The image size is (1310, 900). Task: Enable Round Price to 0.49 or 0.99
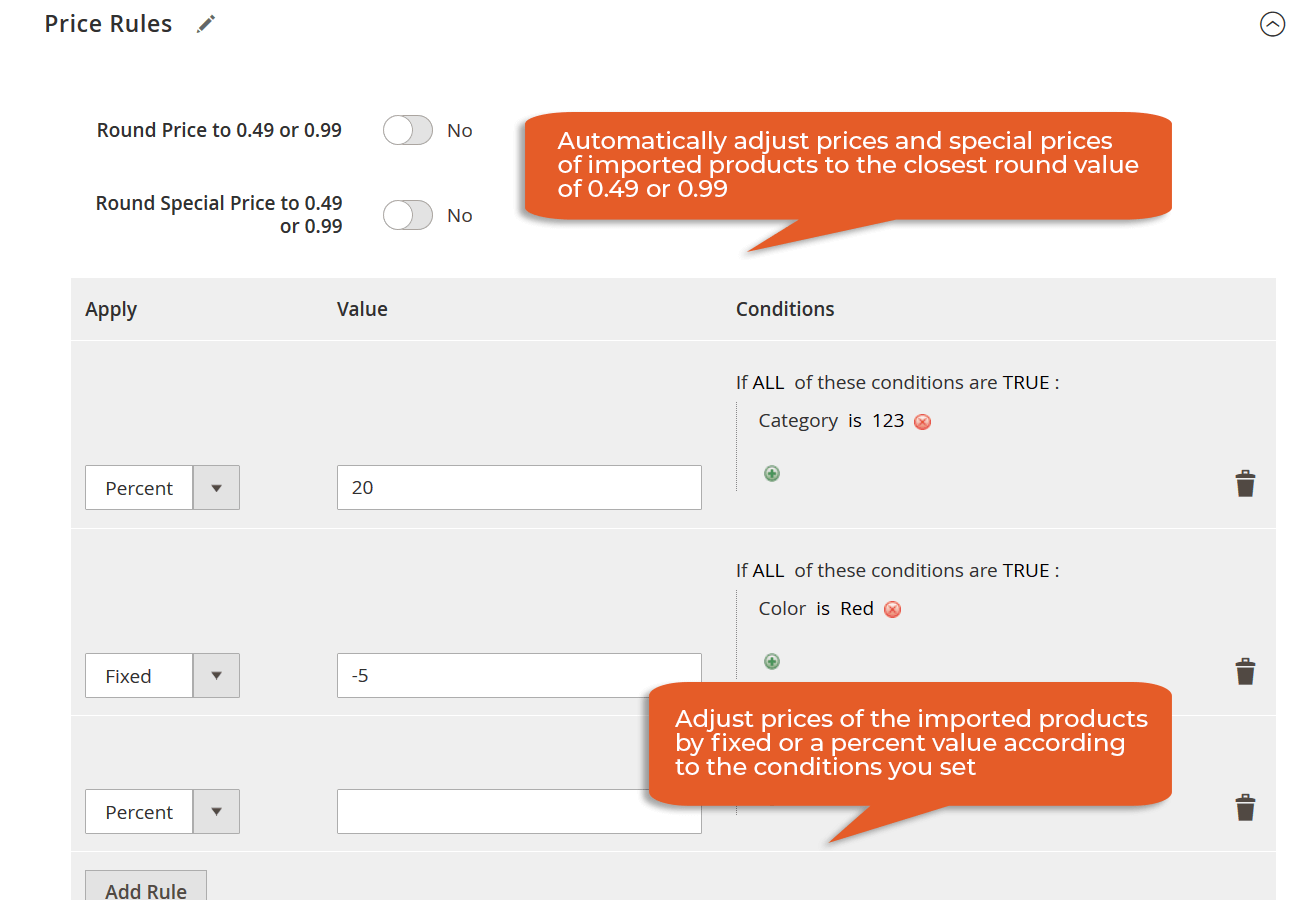[408, 131]
